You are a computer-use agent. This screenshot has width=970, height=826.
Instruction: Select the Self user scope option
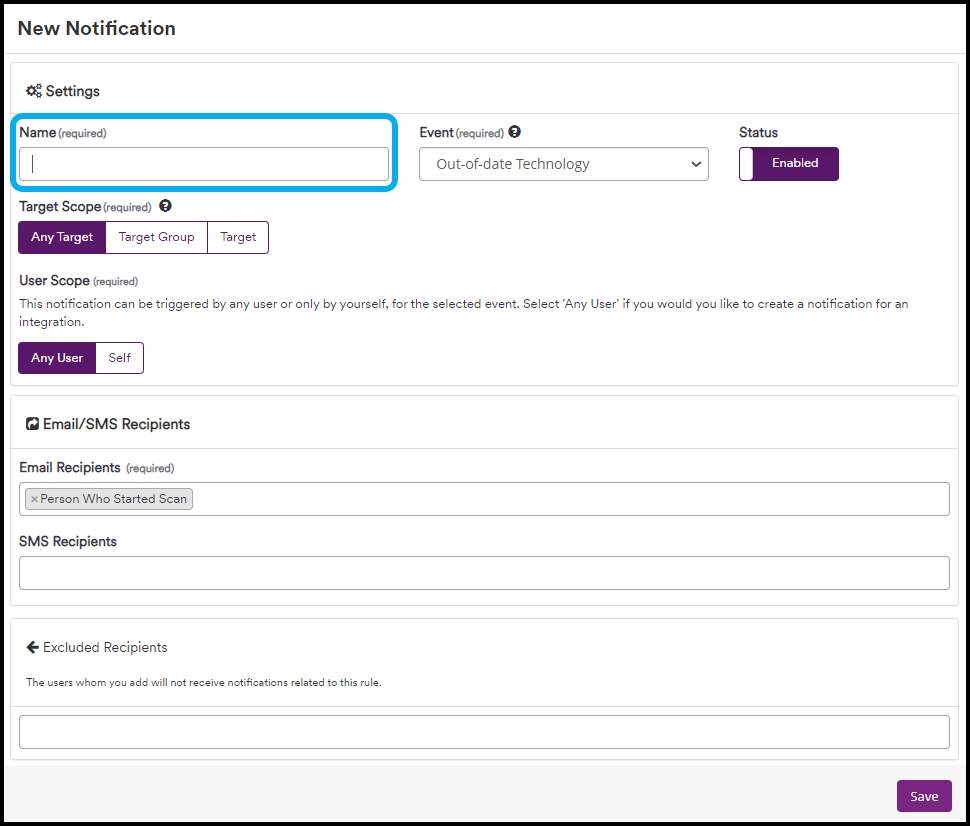tap(119, 357)
